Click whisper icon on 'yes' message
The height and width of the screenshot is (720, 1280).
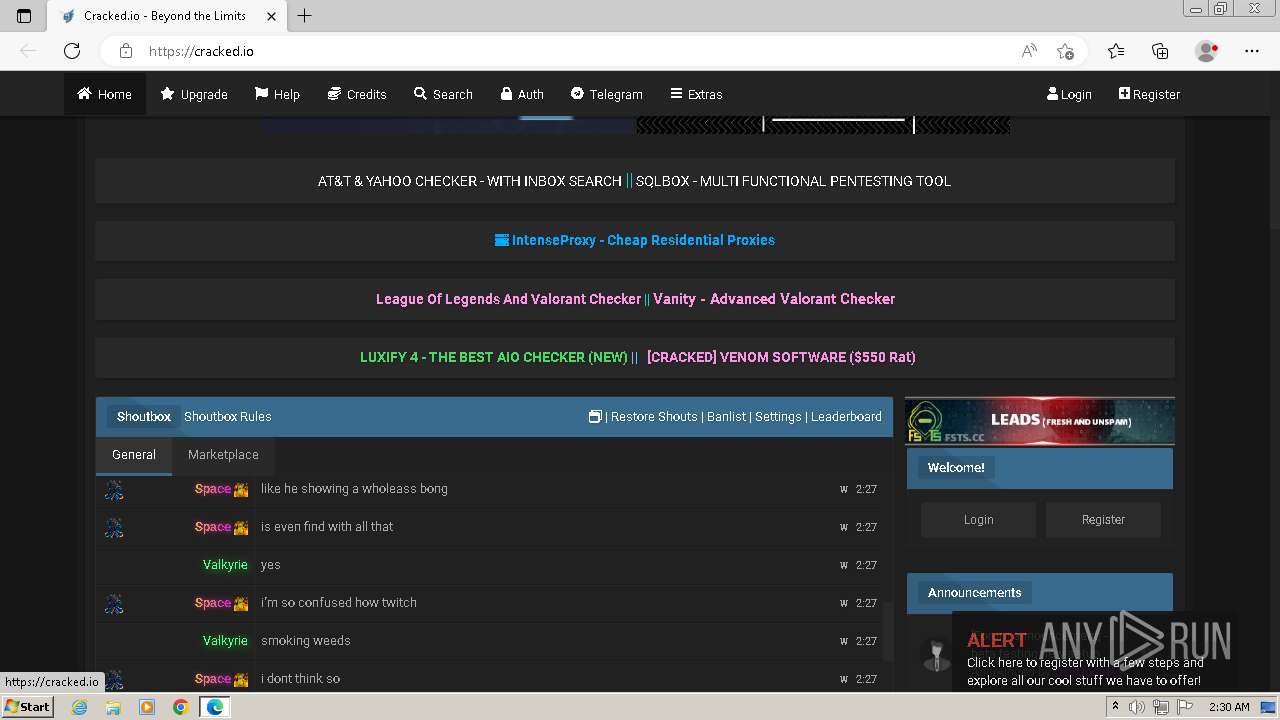pos(844,565)
